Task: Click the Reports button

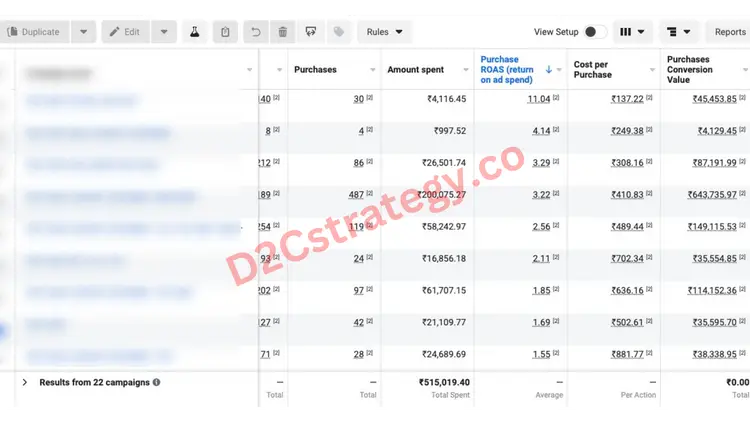Action: pos(729,32)
